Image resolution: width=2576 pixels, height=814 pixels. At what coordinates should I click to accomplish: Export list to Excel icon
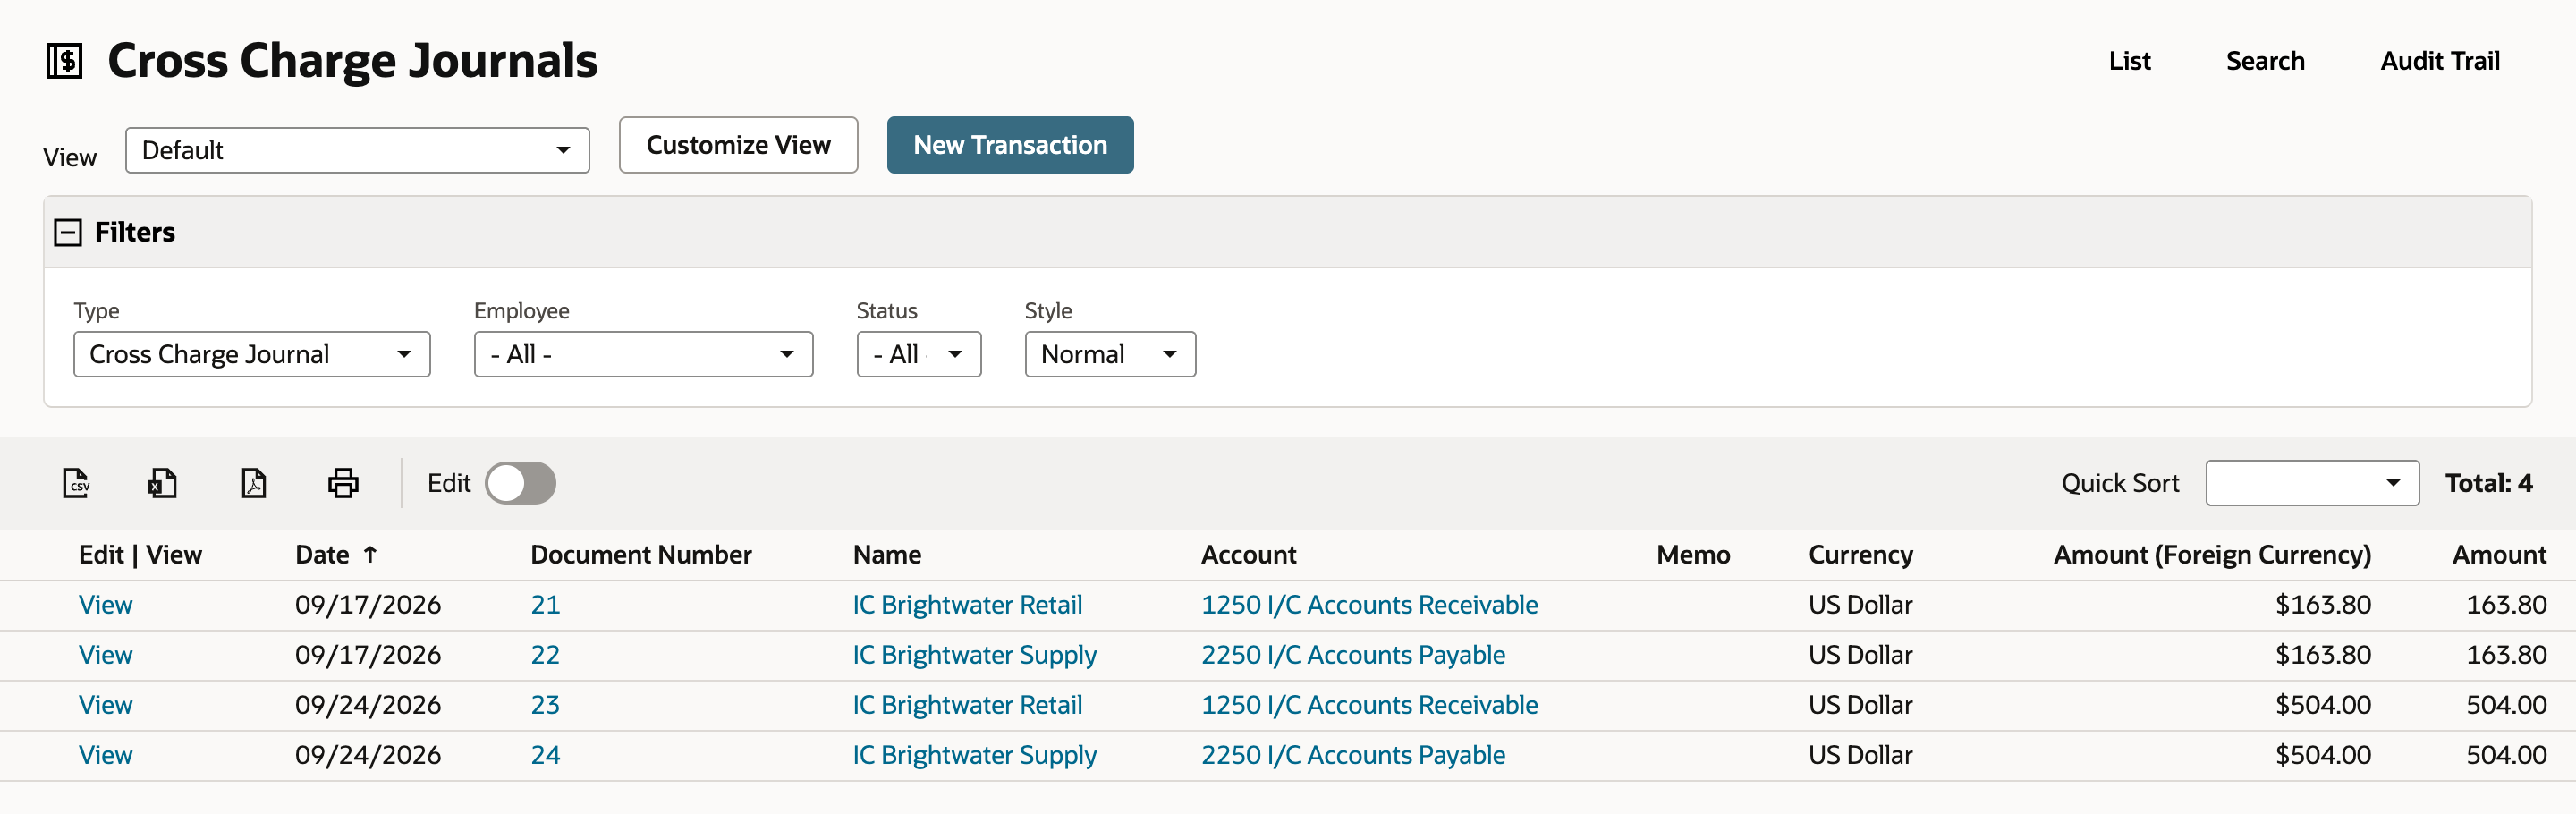pyautogui.click(x=163, y=483)
